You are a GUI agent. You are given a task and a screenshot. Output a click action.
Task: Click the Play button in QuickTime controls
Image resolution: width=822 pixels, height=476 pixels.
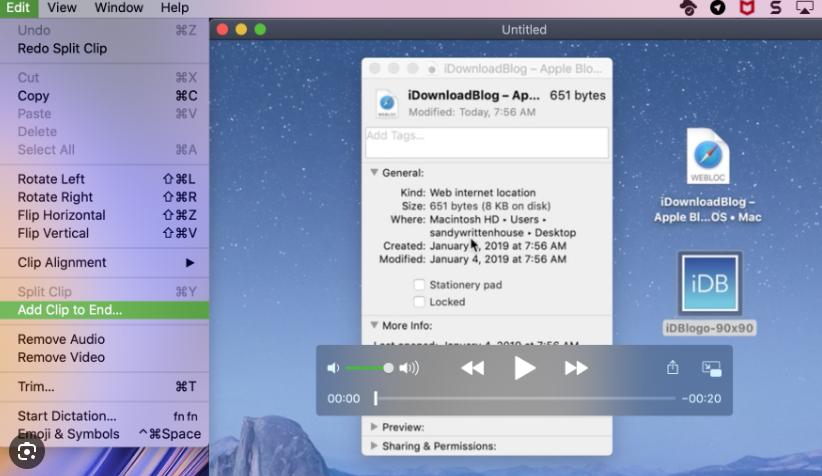525,368
